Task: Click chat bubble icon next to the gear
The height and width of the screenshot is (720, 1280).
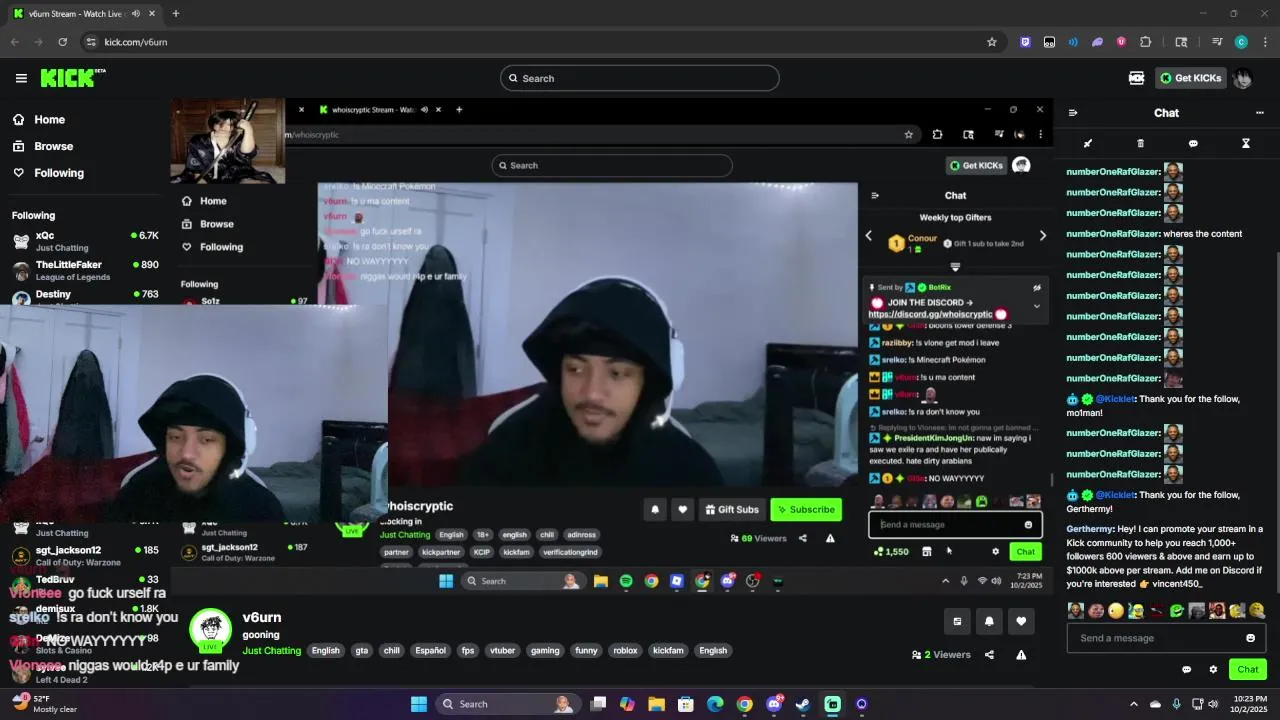Action: click(1187, 670)
